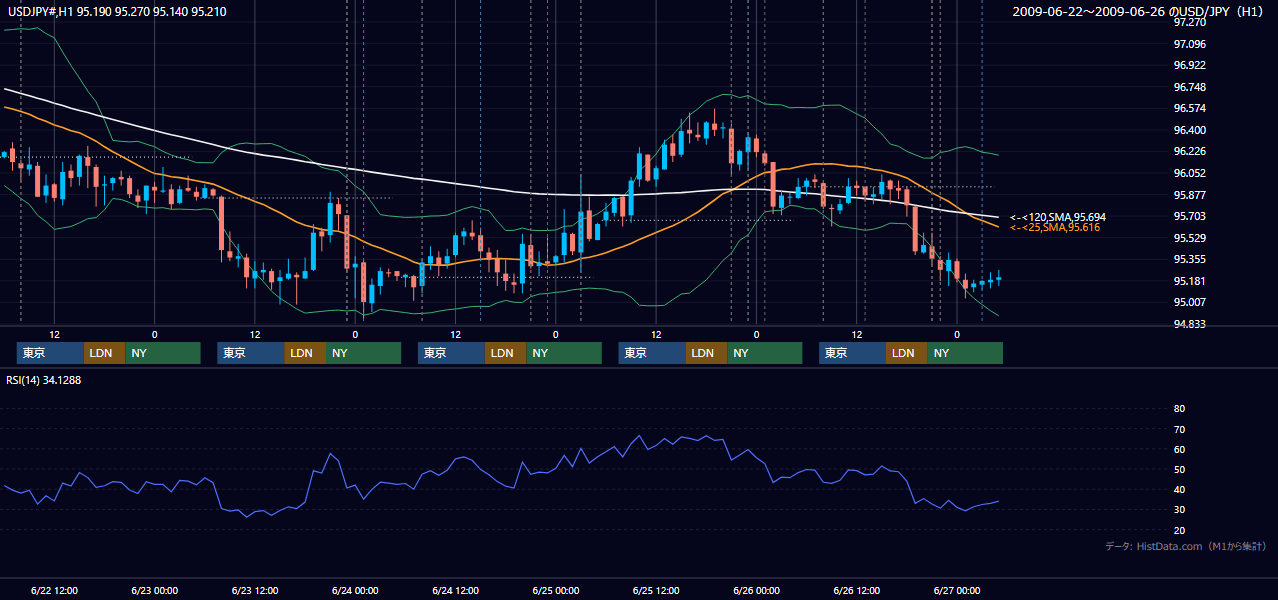
Task: Select the 6/26 00:00 time axis label
Action: point(756,590)
